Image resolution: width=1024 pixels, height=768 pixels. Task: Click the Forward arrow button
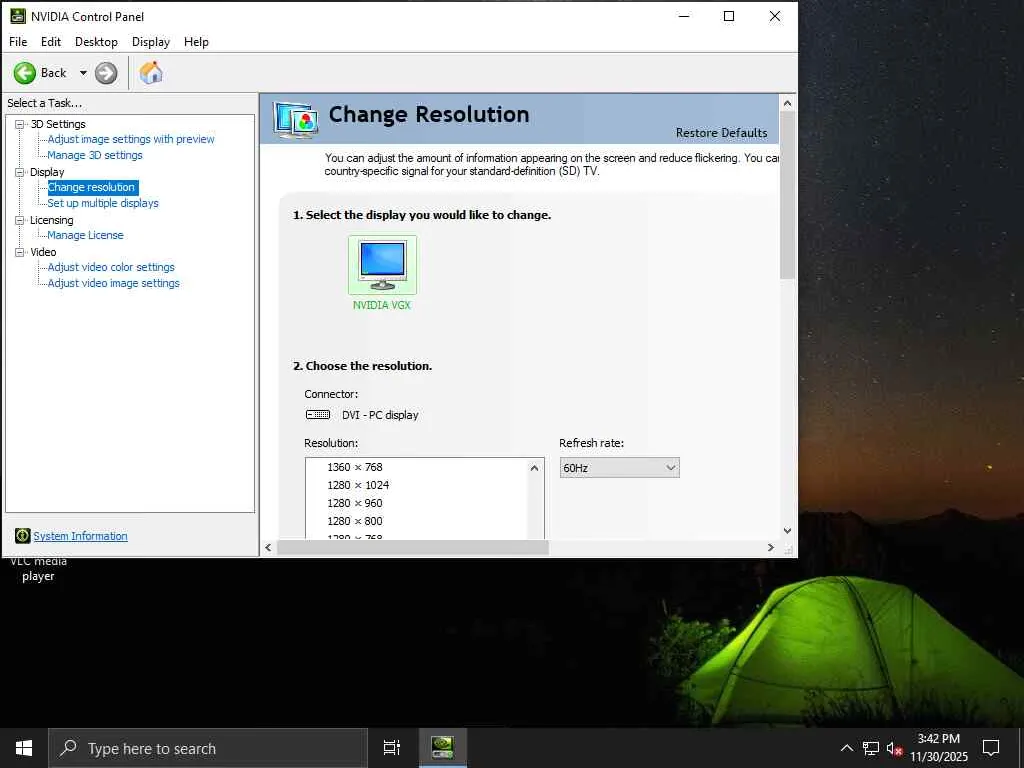tap(106, 73)
